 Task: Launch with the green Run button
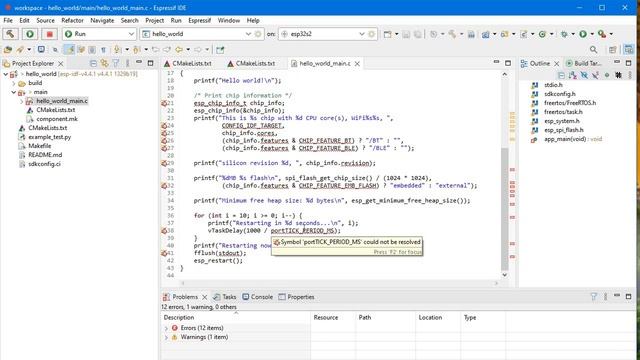click(x=30, y=34)
